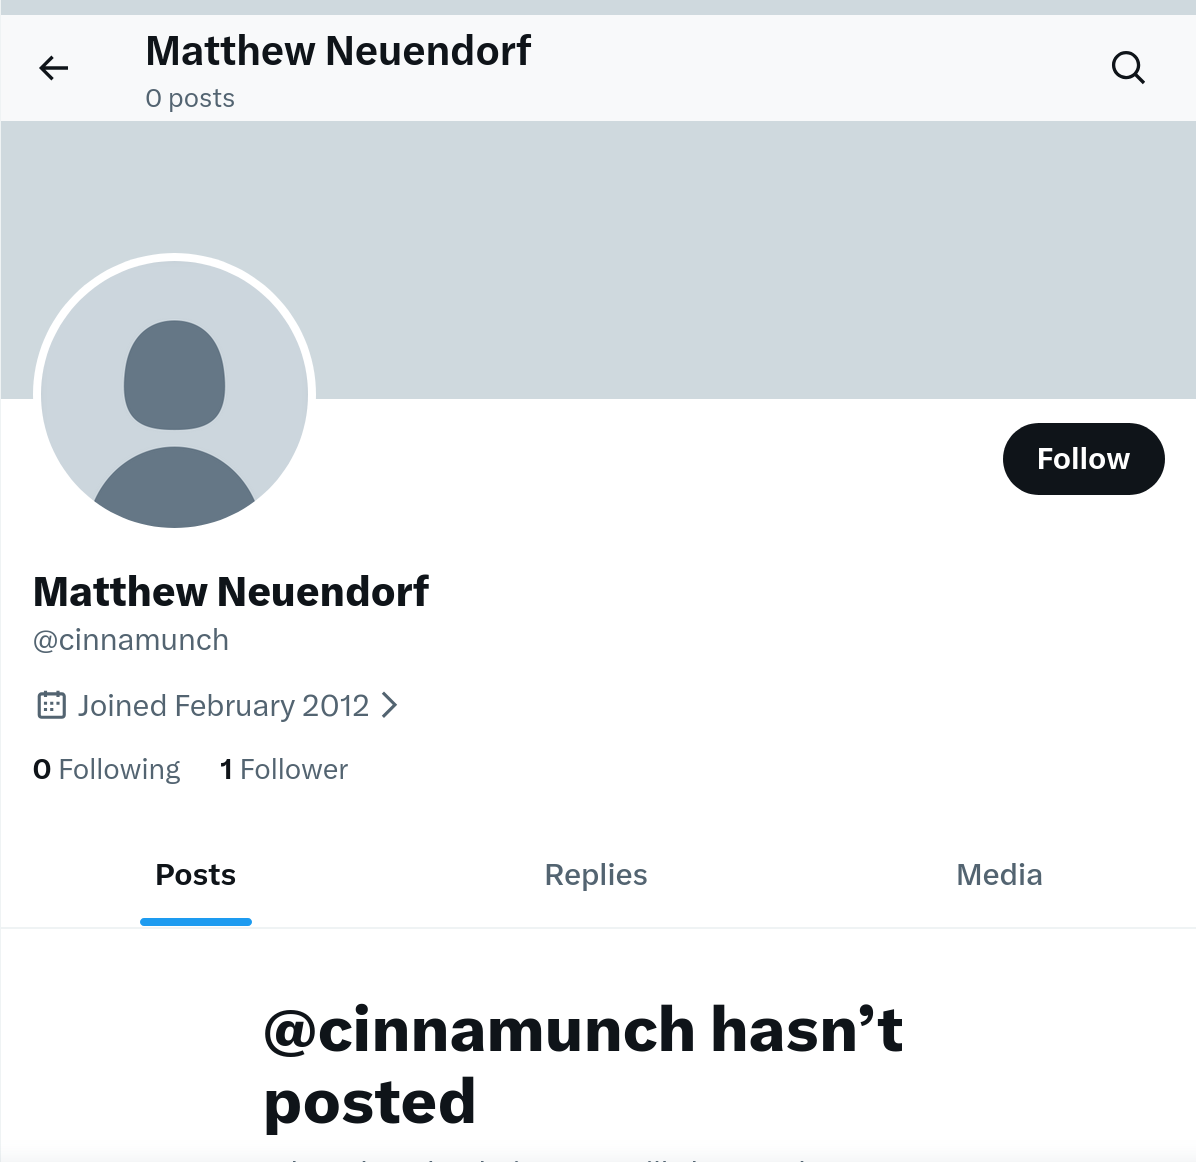This screenshot has width=1196, height=1162.
Task: Click the calendar icon beside join date
Action: (51, 705)
